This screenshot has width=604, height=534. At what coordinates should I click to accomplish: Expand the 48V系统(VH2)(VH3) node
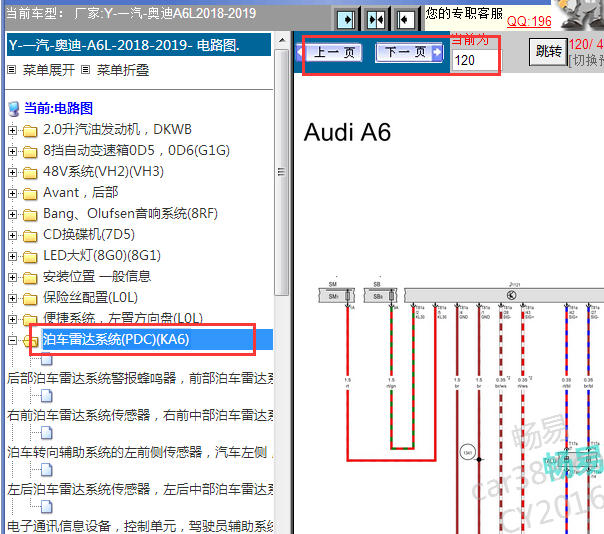[x=12, y=173]
